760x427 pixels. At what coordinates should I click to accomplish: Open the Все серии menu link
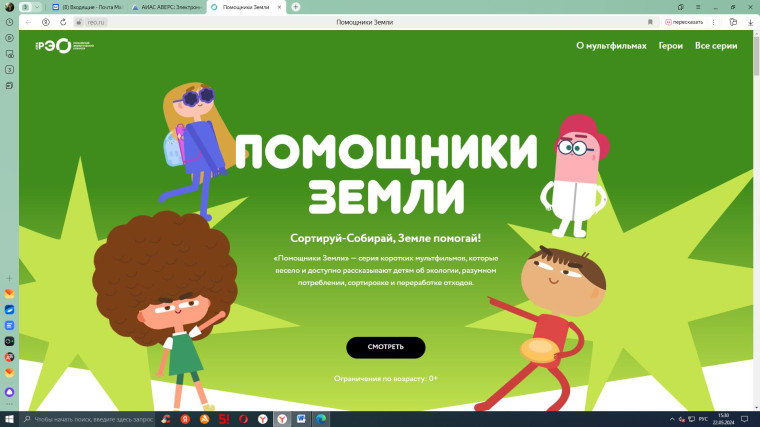[716, 46]
